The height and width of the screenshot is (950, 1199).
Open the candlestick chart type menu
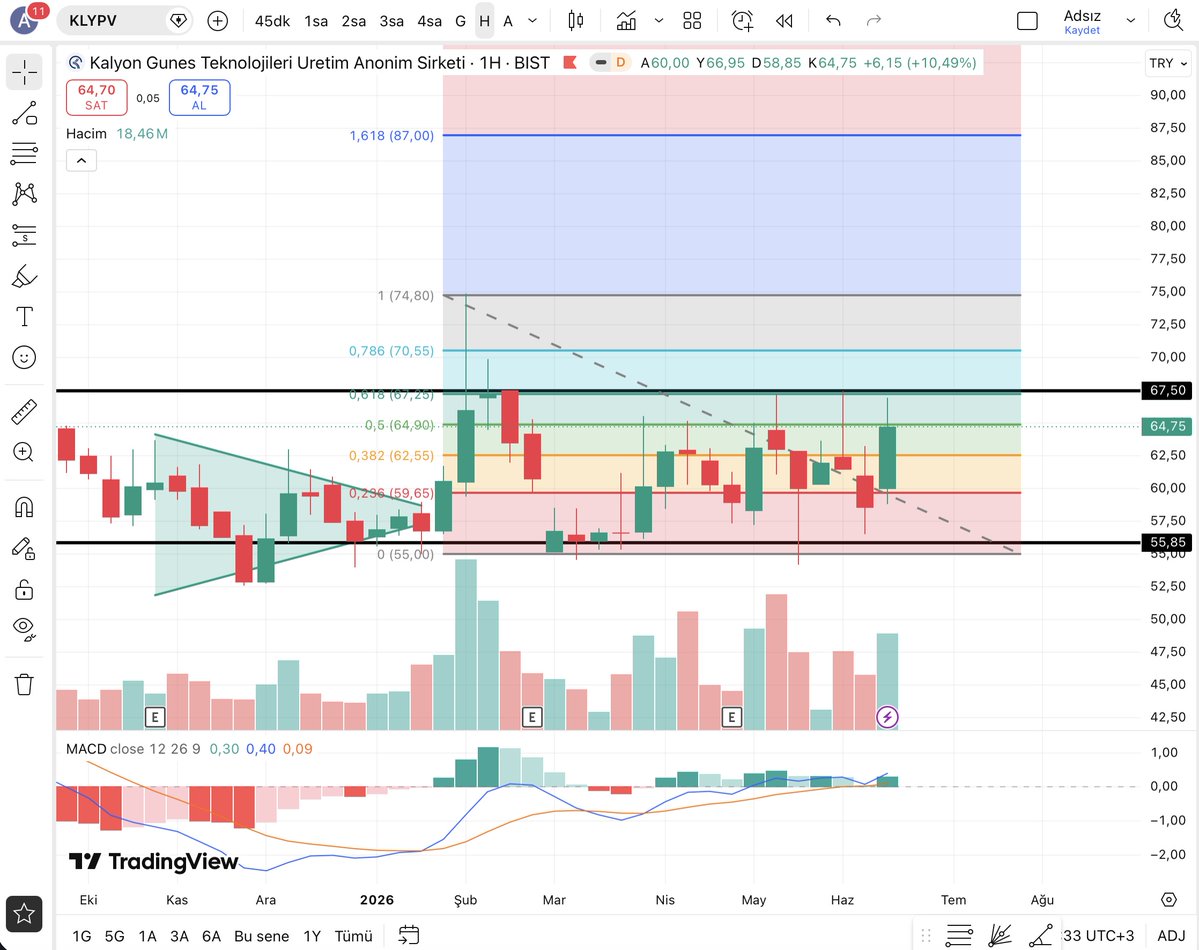(576, 21)
